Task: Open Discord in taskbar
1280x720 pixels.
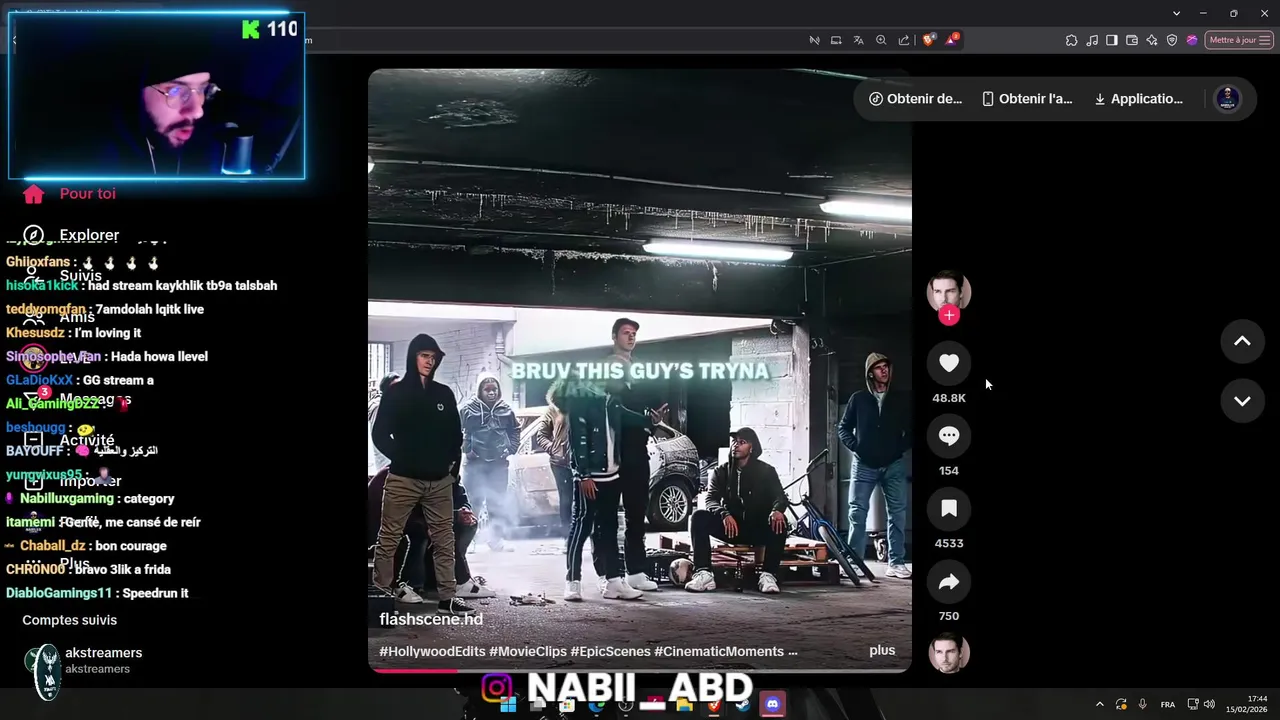Action: 772,704
